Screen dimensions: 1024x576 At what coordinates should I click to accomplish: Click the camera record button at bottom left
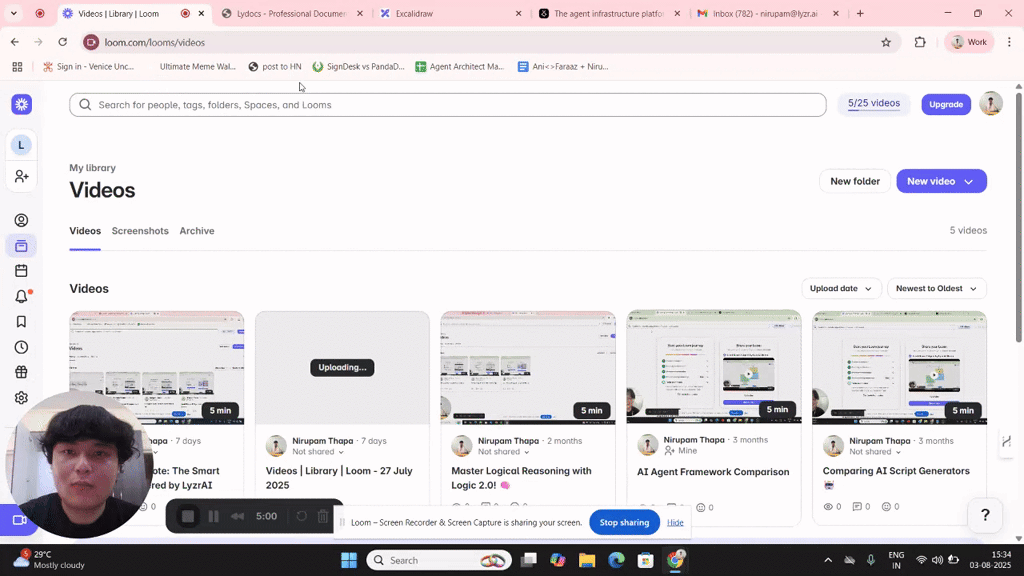tap(19, 520)
